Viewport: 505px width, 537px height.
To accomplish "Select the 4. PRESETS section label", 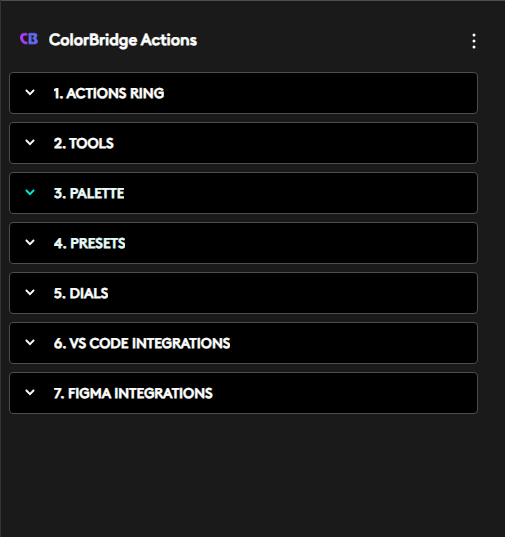I will pos(89,243).
